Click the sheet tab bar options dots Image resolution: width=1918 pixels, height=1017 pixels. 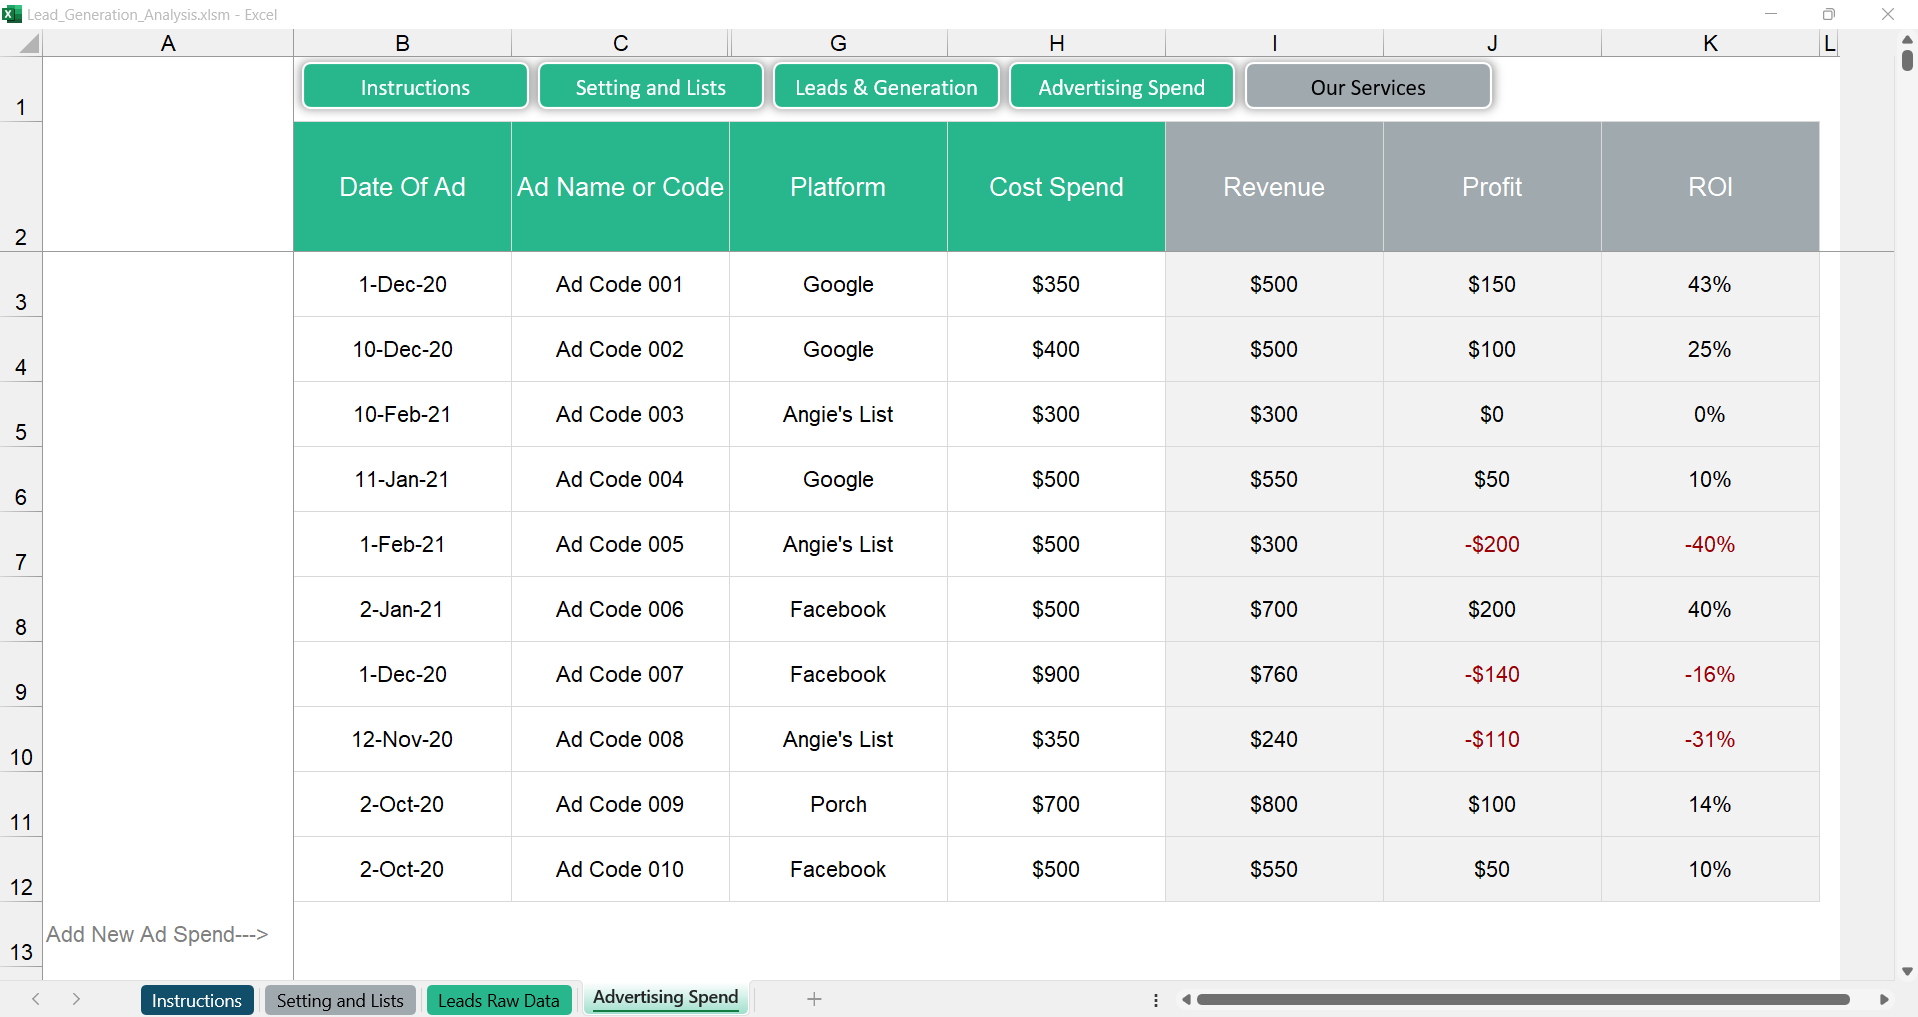[1156, 1000]
